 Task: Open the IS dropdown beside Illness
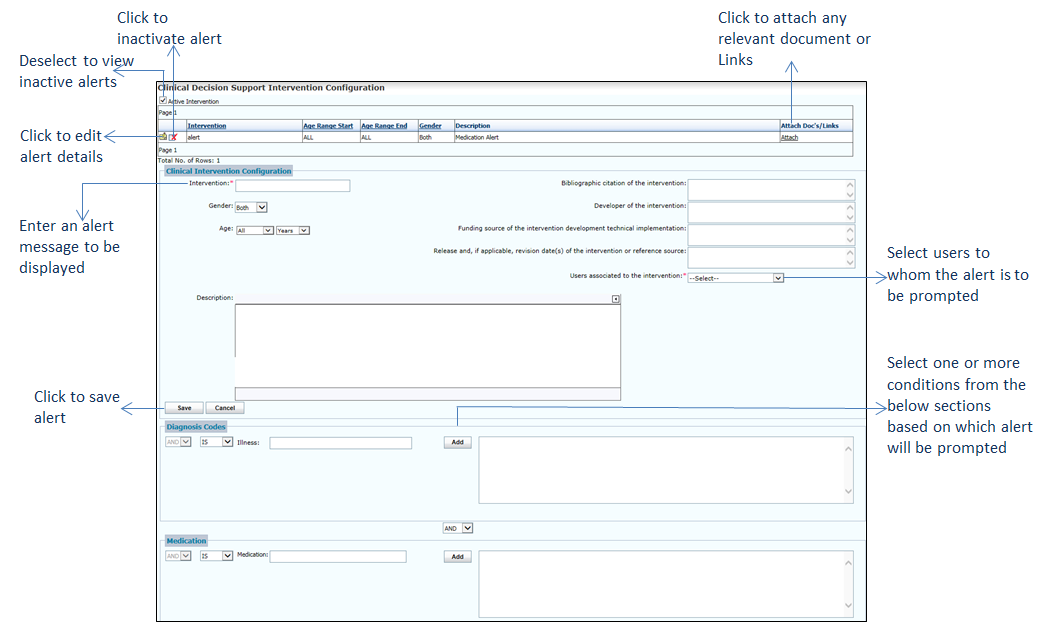tap(216, 442)
